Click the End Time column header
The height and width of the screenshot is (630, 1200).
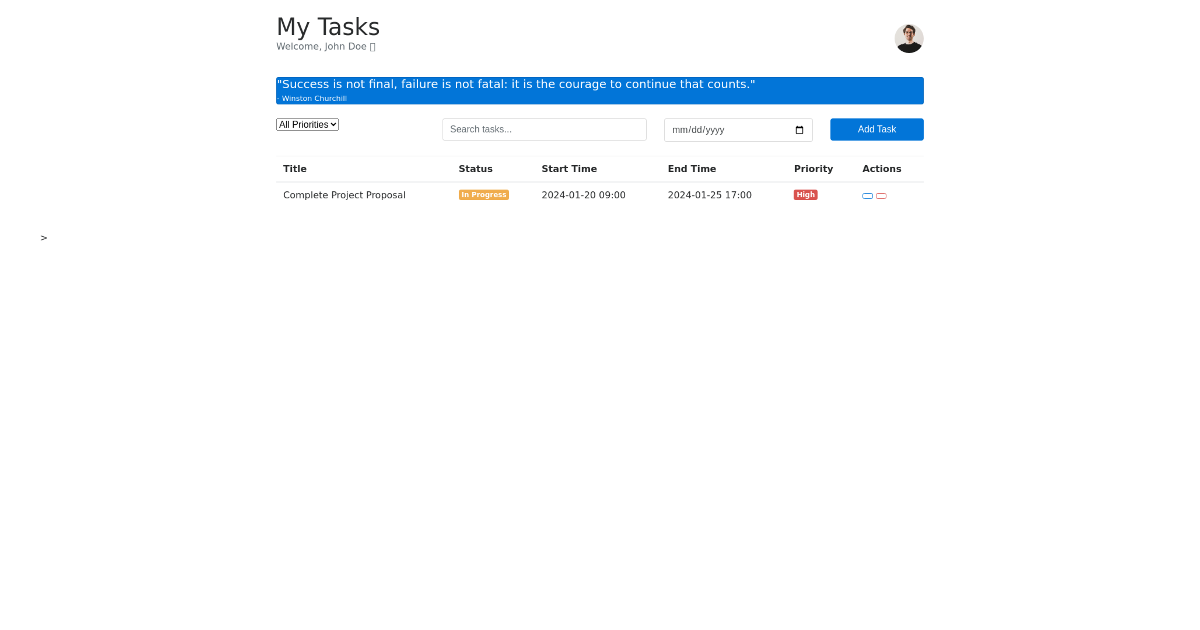point(692,168)
